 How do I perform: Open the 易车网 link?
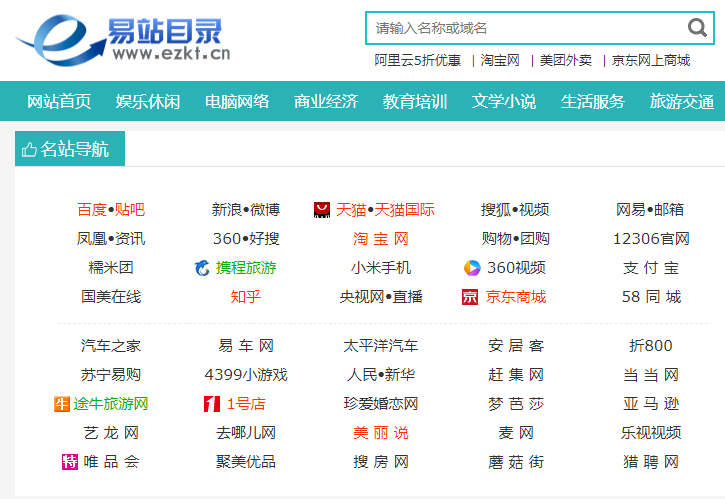pos(246,346)
